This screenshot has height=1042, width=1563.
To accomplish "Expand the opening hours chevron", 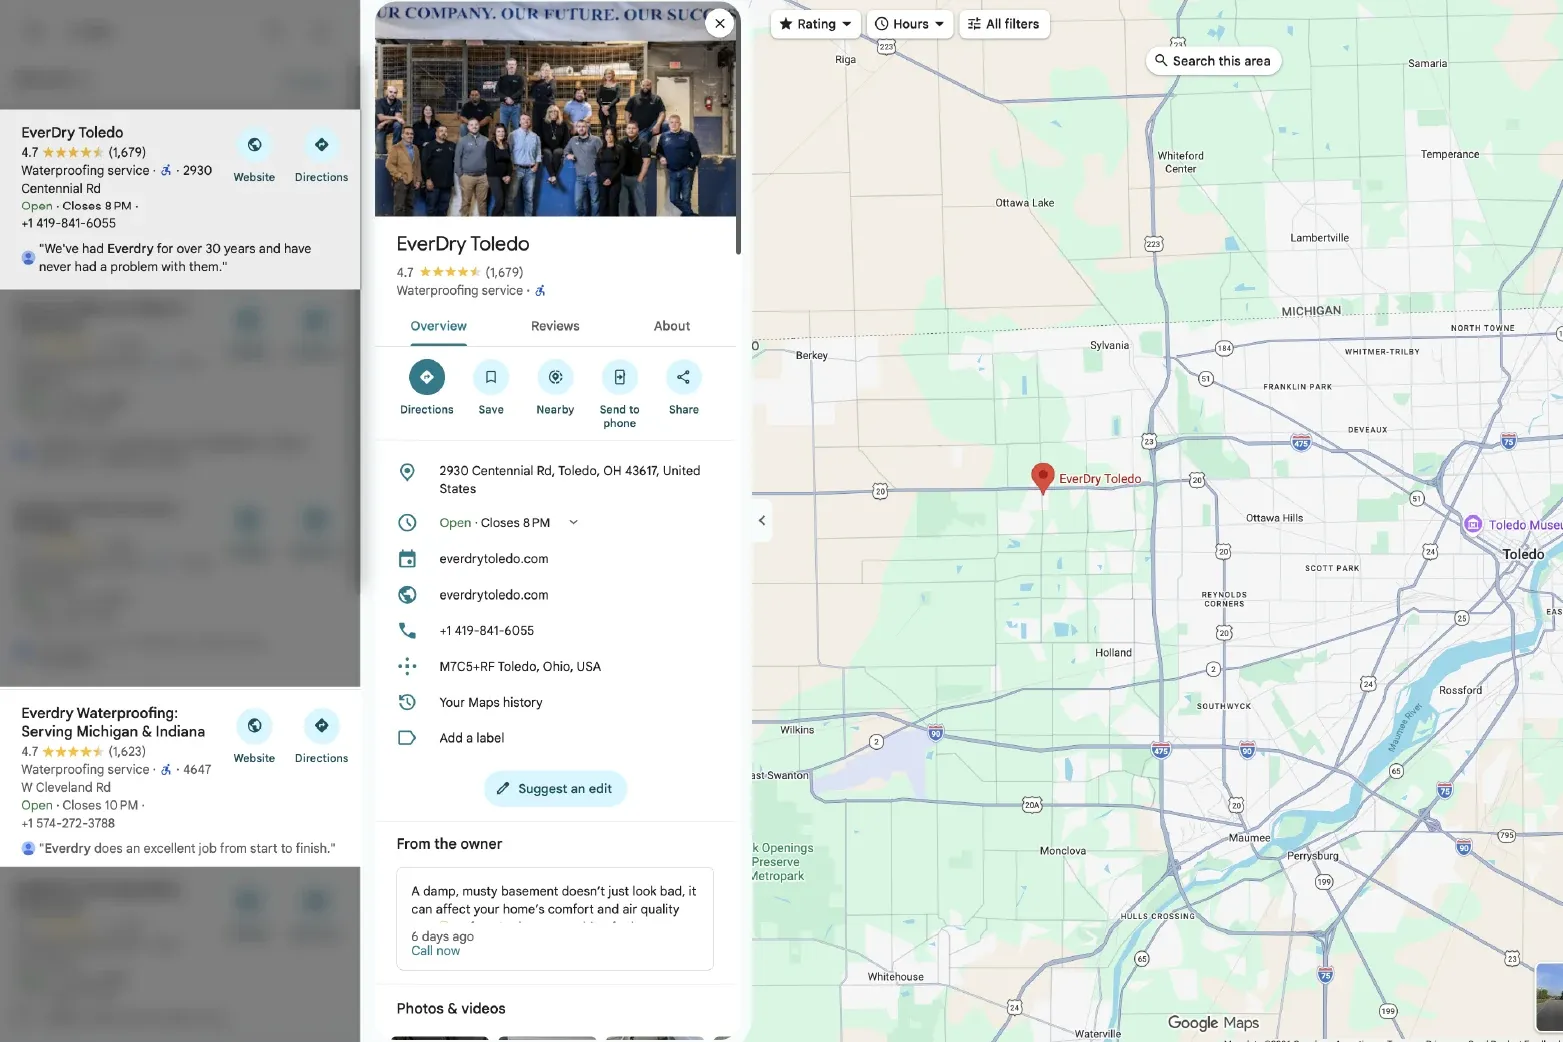I will (573, 522).
